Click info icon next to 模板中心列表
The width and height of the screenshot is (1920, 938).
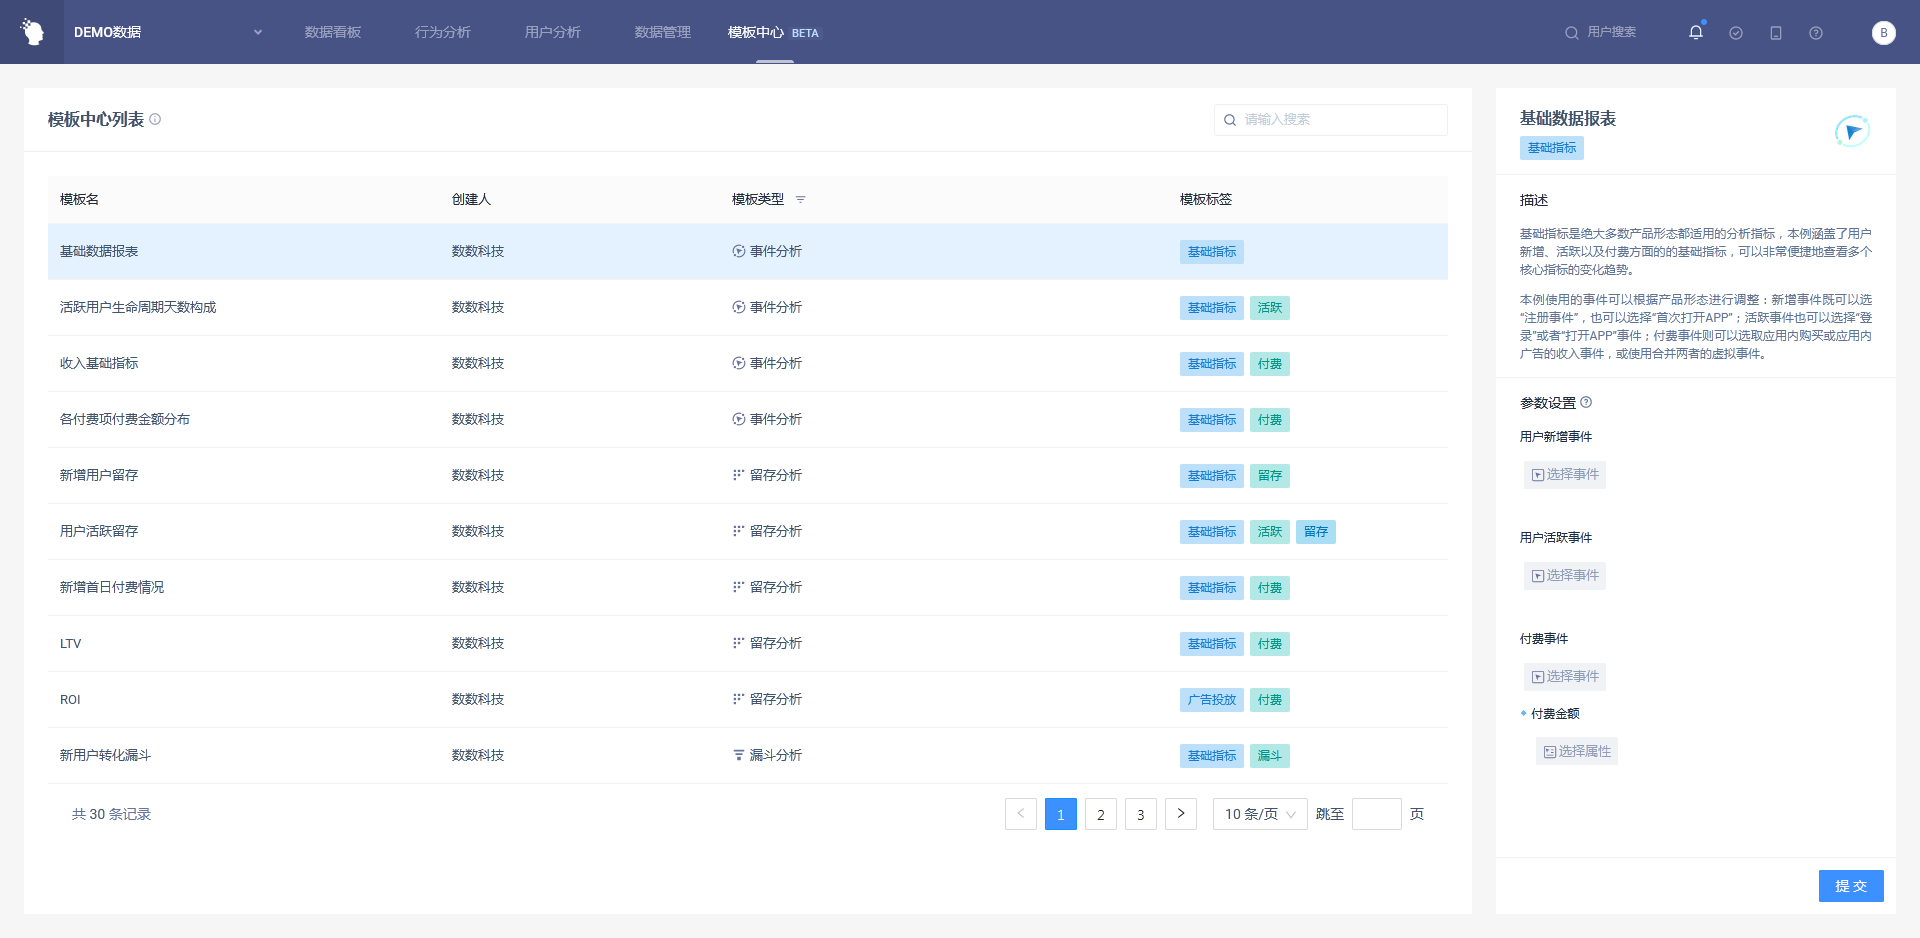pos(155,119)
